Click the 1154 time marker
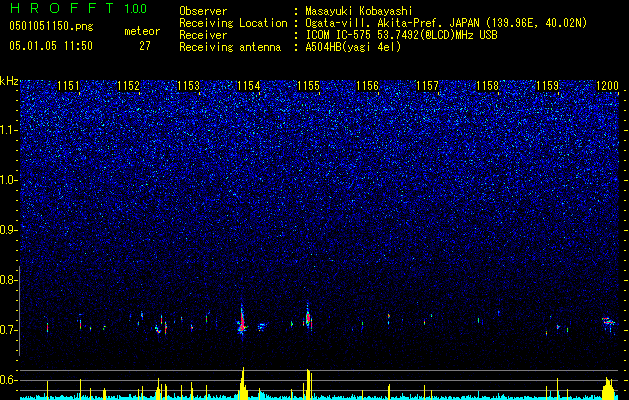Viewport: 629px width, 400px height. (248, 86)
